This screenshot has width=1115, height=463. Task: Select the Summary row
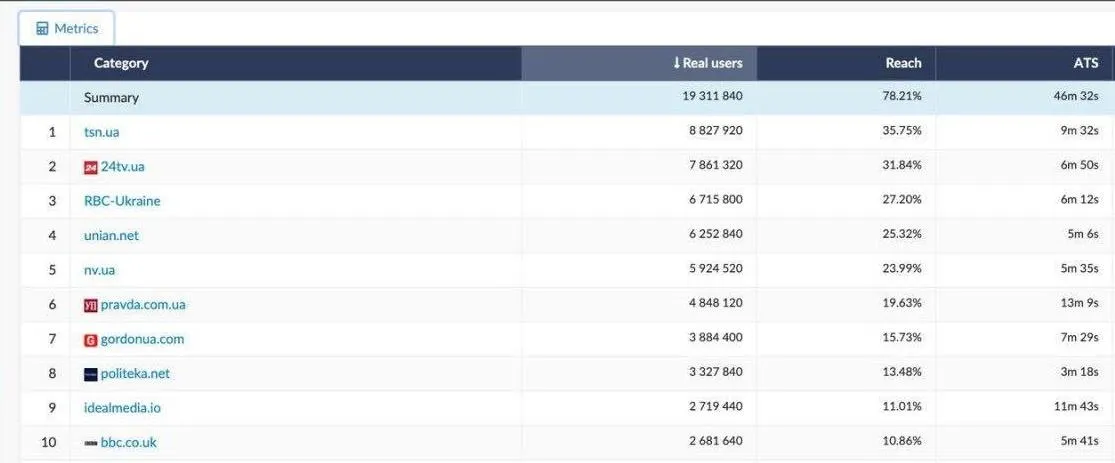click(x=111, y=98)
